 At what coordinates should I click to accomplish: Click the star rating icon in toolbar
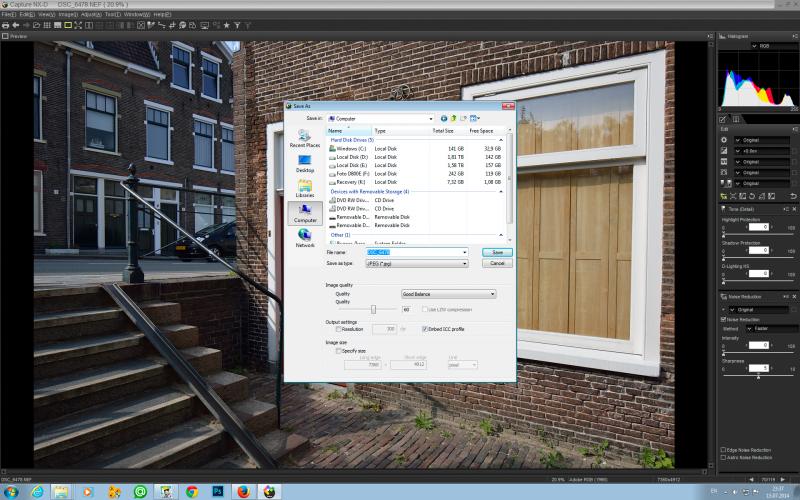click(227, 25)
